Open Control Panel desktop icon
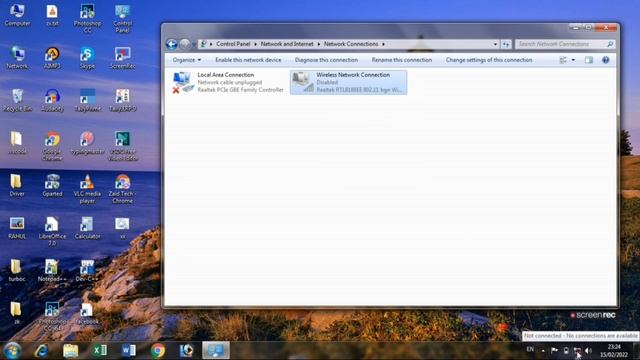The height and width of the screenshot is (360, 640). click(122, 18)
